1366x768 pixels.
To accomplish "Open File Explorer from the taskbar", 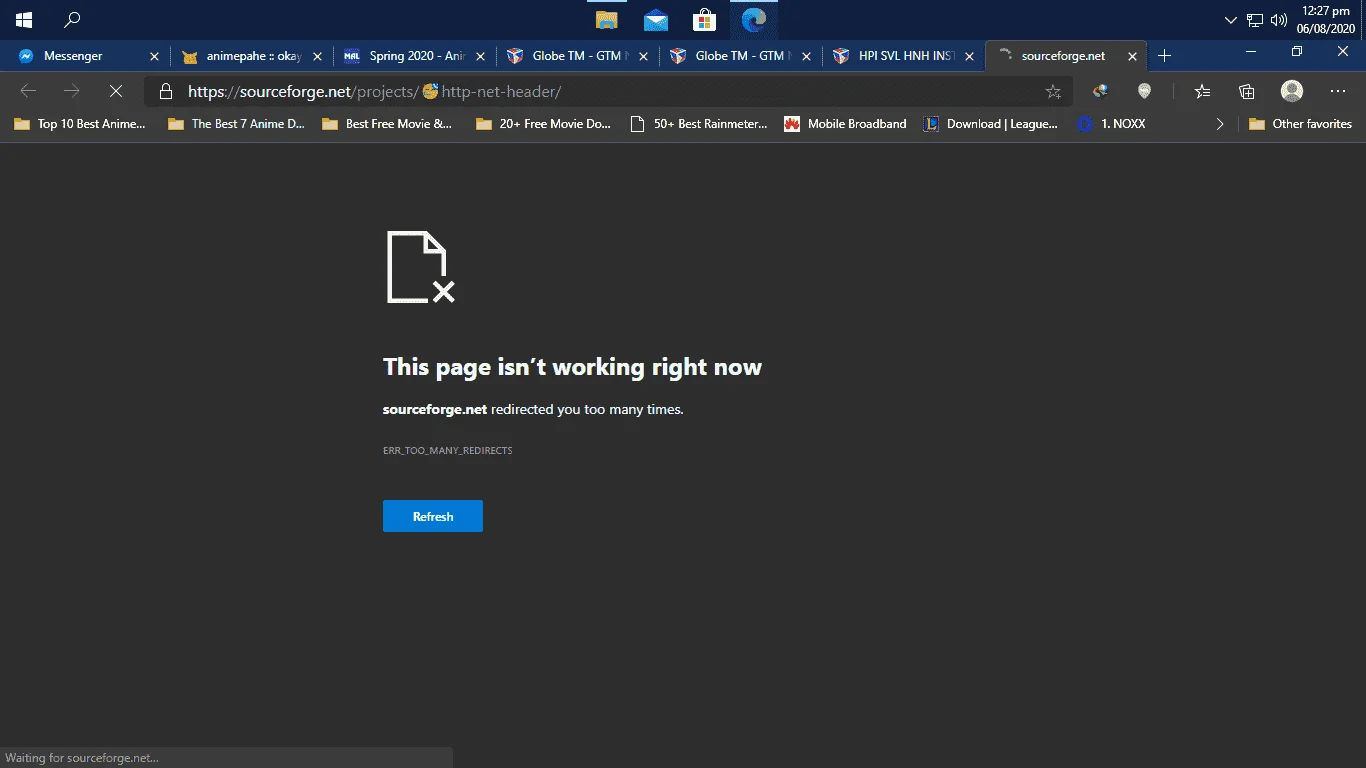I will (x=606, y=19).
